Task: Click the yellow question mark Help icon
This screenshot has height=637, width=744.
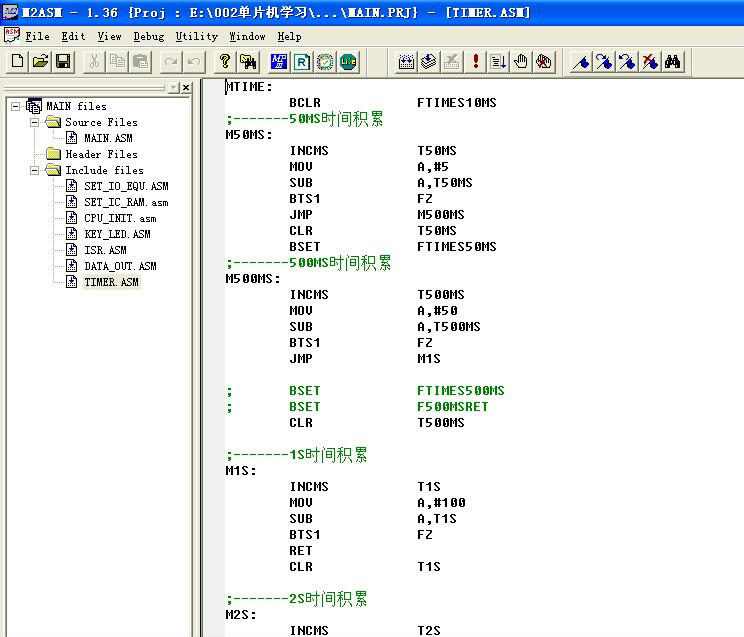Action: tap(225, 62)
